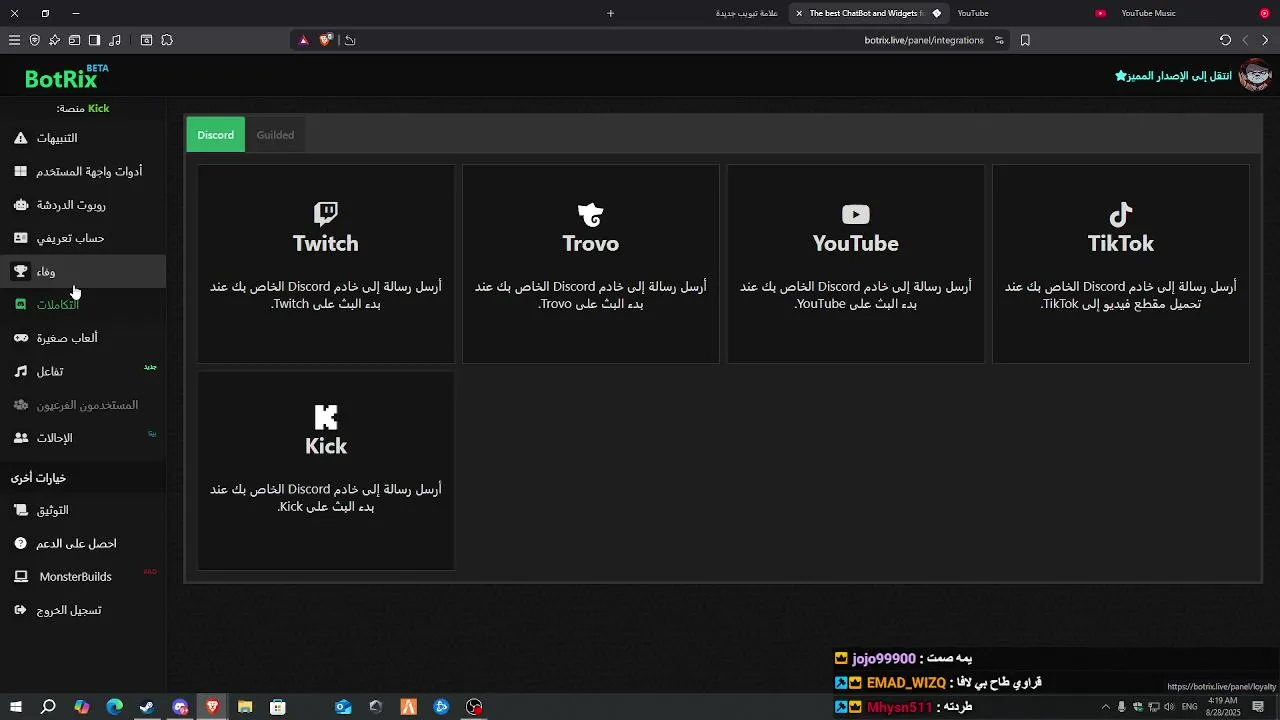Open حساب تعريفي in the sidebar
This screenshot has width=1280, height=720.
[83, 238]
